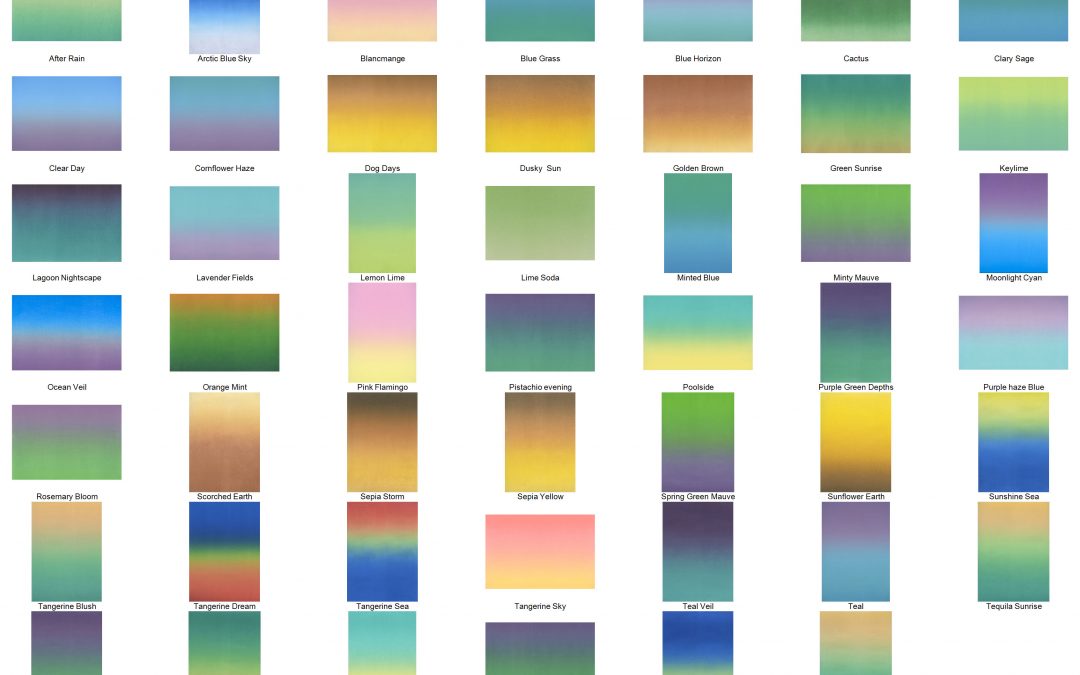Pick the Tequila Sunrise gradient
This screenshot has height=675, width=1080.
pyautogui.click(x=1013, y=551)
